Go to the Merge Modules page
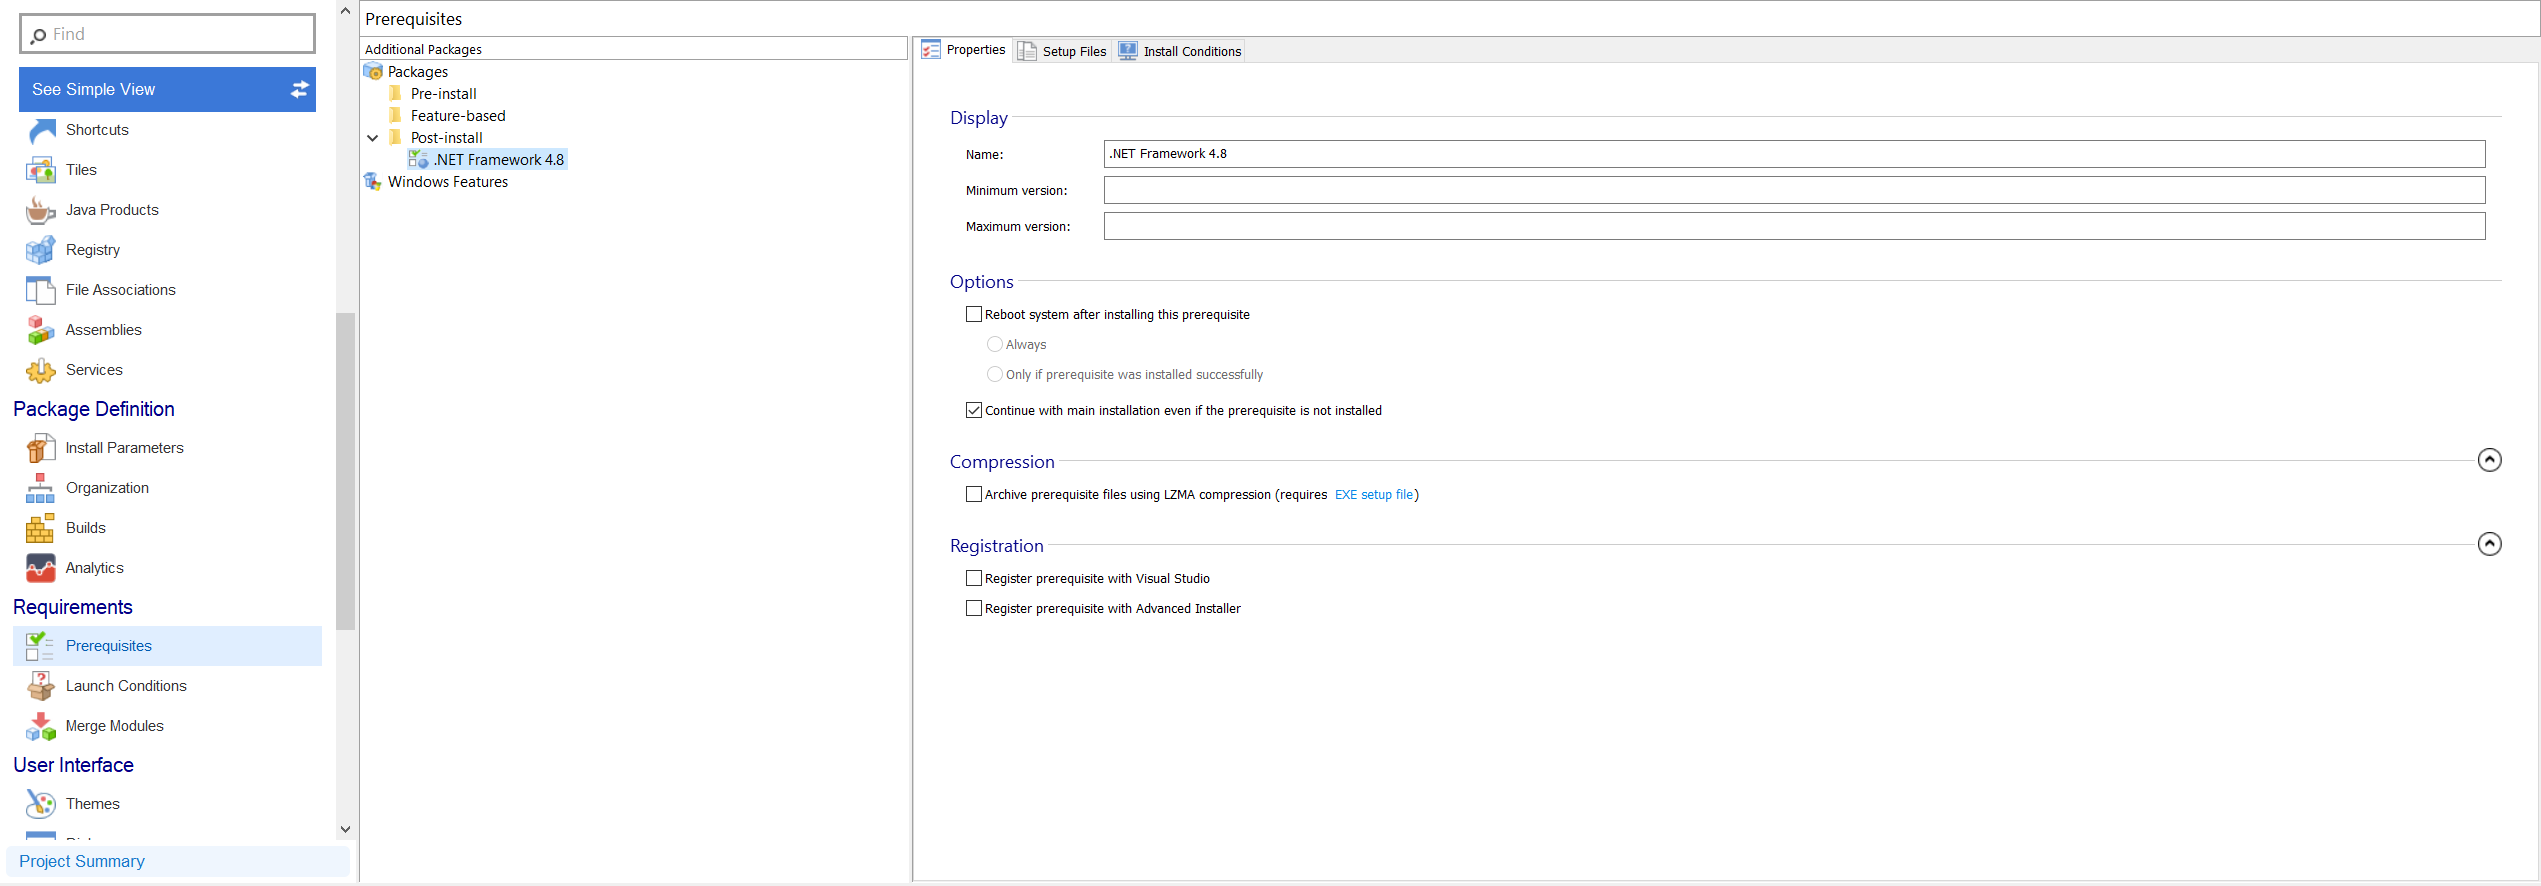This screenshot has height=886, width=2541. tap(115, 726)
